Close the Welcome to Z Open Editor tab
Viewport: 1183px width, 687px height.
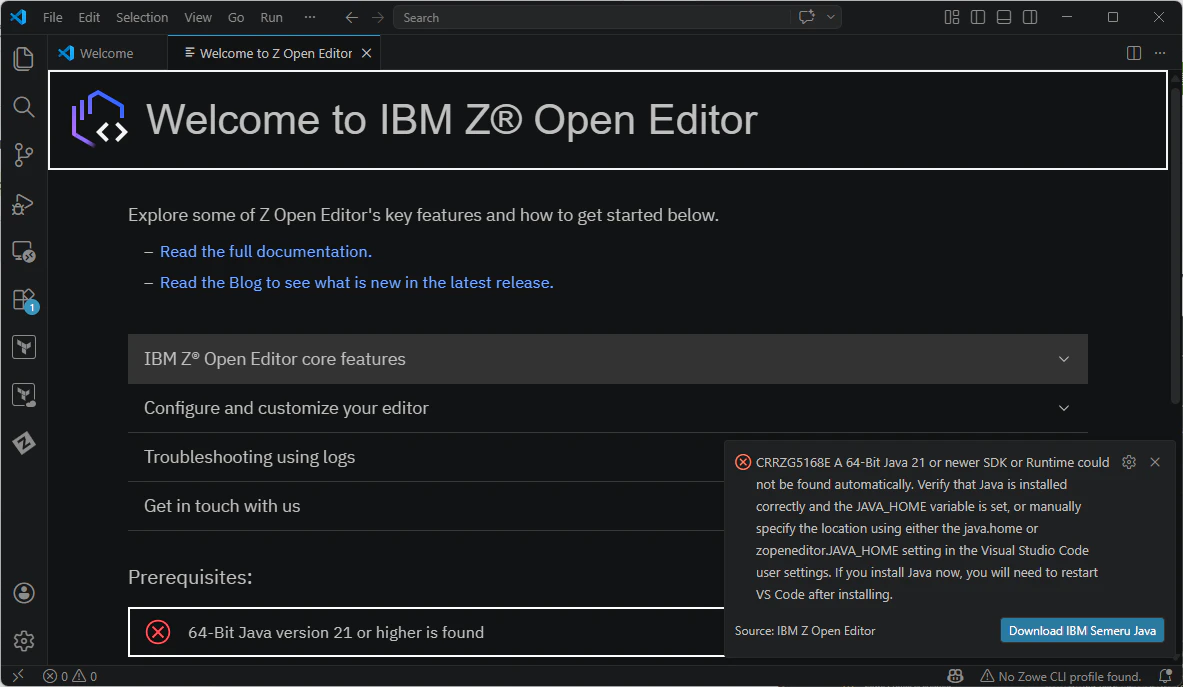[367, 53]
